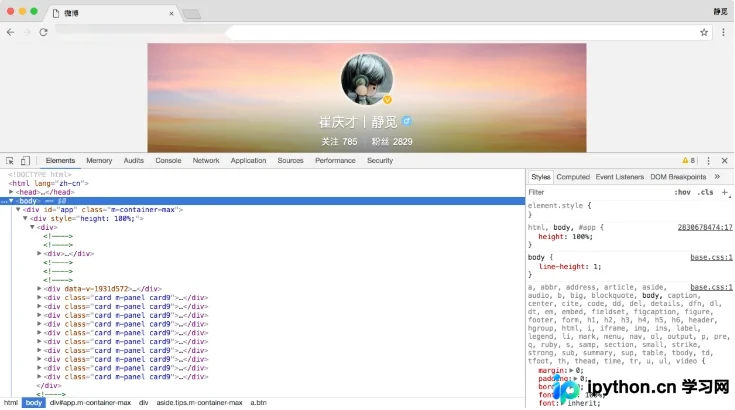Click the 粉丝 2829 followers count

pos(392,142)
